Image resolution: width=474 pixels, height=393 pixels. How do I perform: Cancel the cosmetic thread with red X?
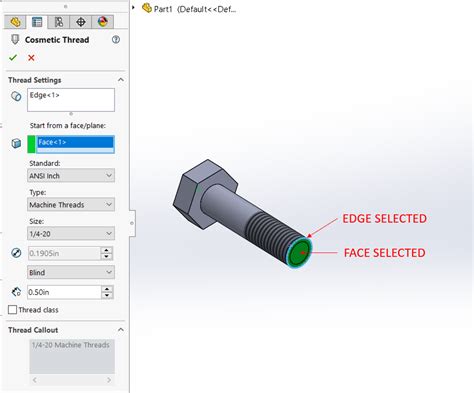[31, 58]
